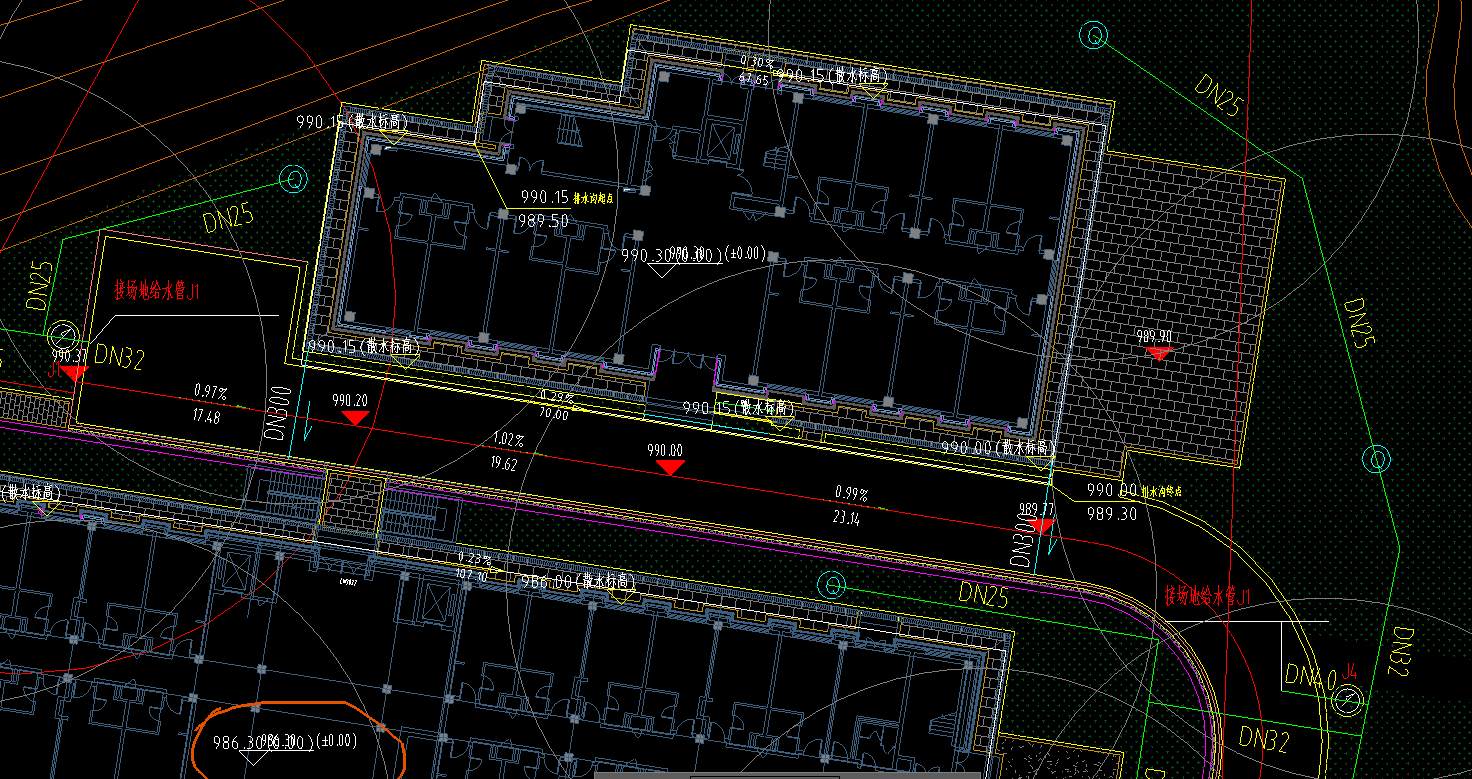Click the 23.14 distance value

pyautogui.click(x=846, y=518)
